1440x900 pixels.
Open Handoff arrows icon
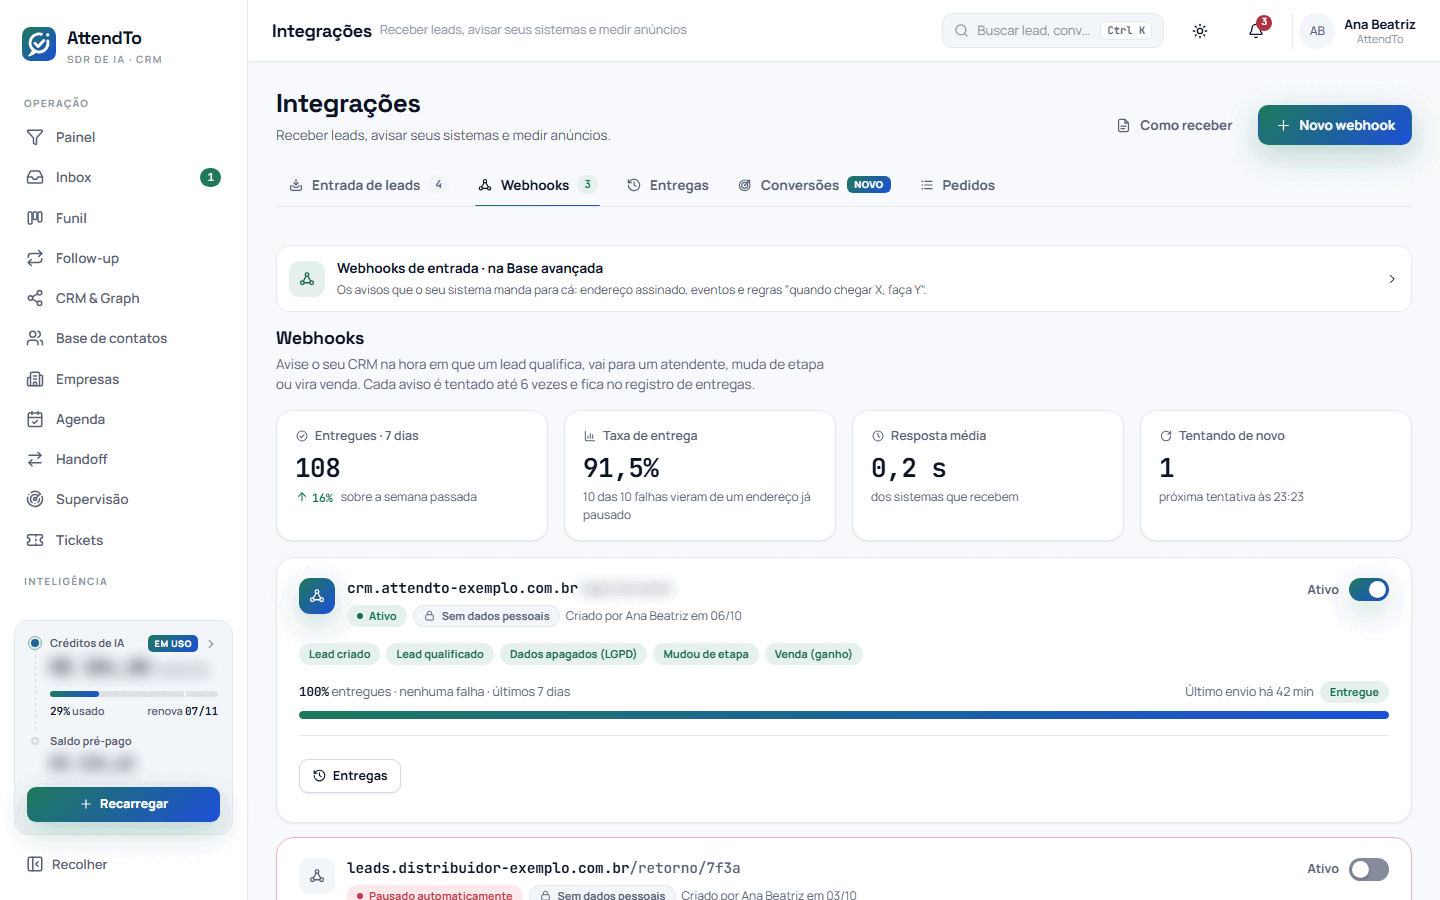[x=35, y=459]
